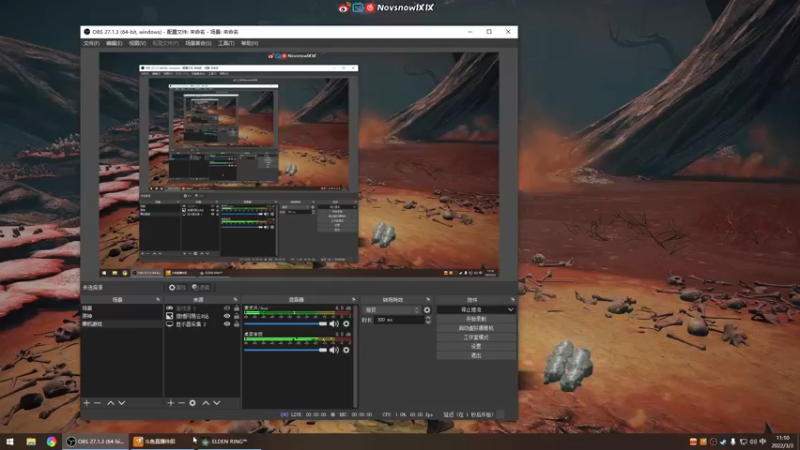The image size is (800, 450).
Task: Open the Windows Start menu
Action: click(10, 441)
